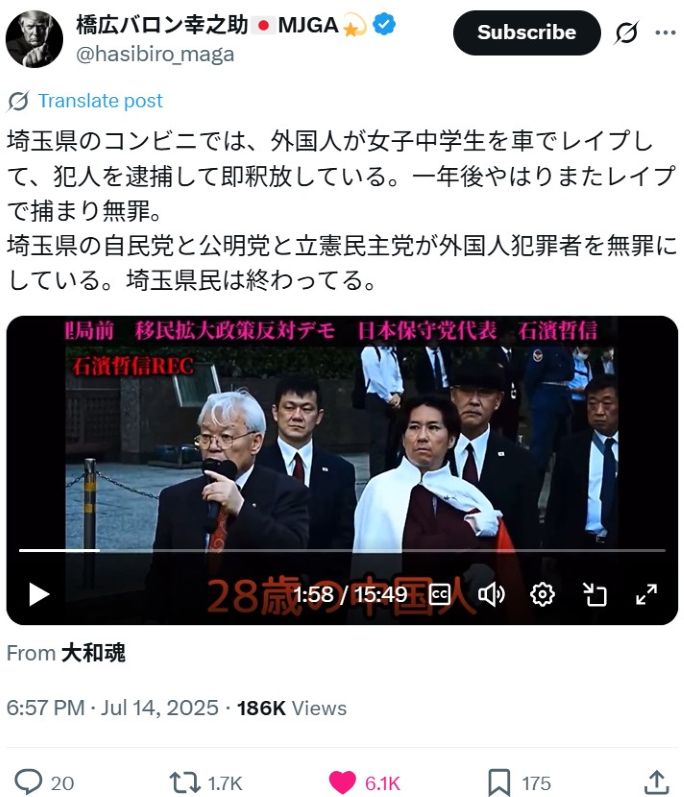This screenshot has height=797, width=684.
Task: Click the @hasibiro_maga handle
Action: [x=155, y=54]
